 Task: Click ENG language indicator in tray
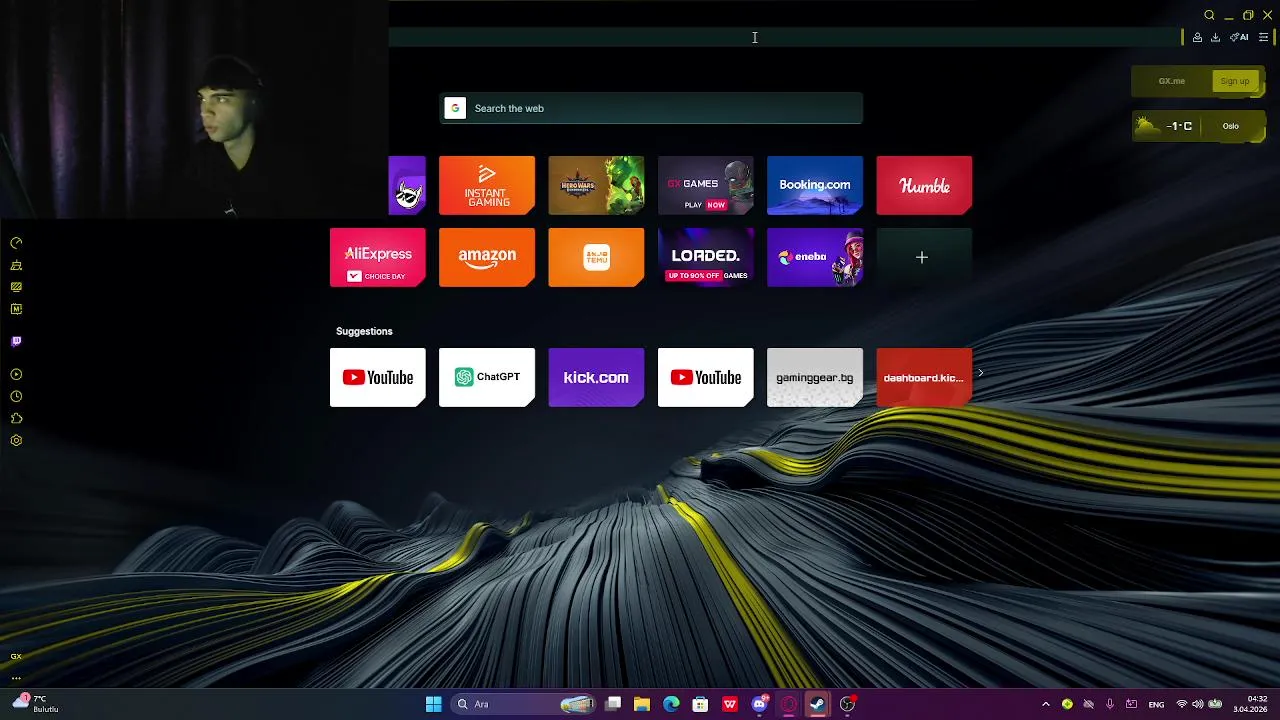coord(1156,705)
